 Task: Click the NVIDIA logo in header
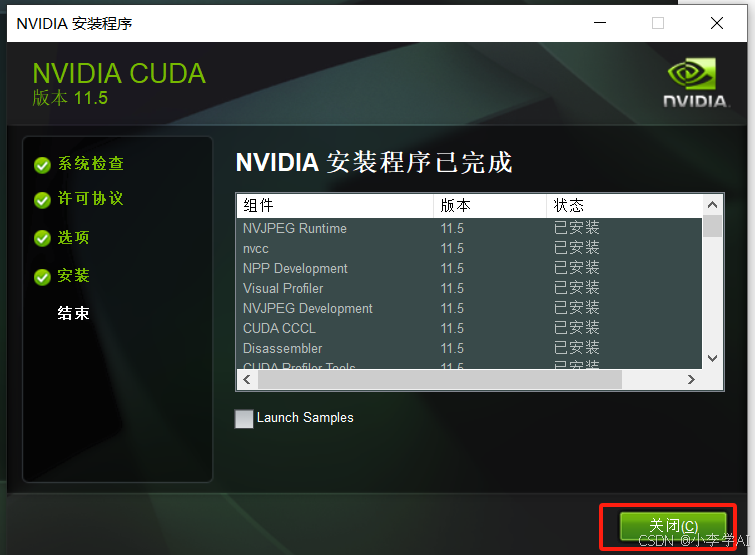tap(694, 82)
